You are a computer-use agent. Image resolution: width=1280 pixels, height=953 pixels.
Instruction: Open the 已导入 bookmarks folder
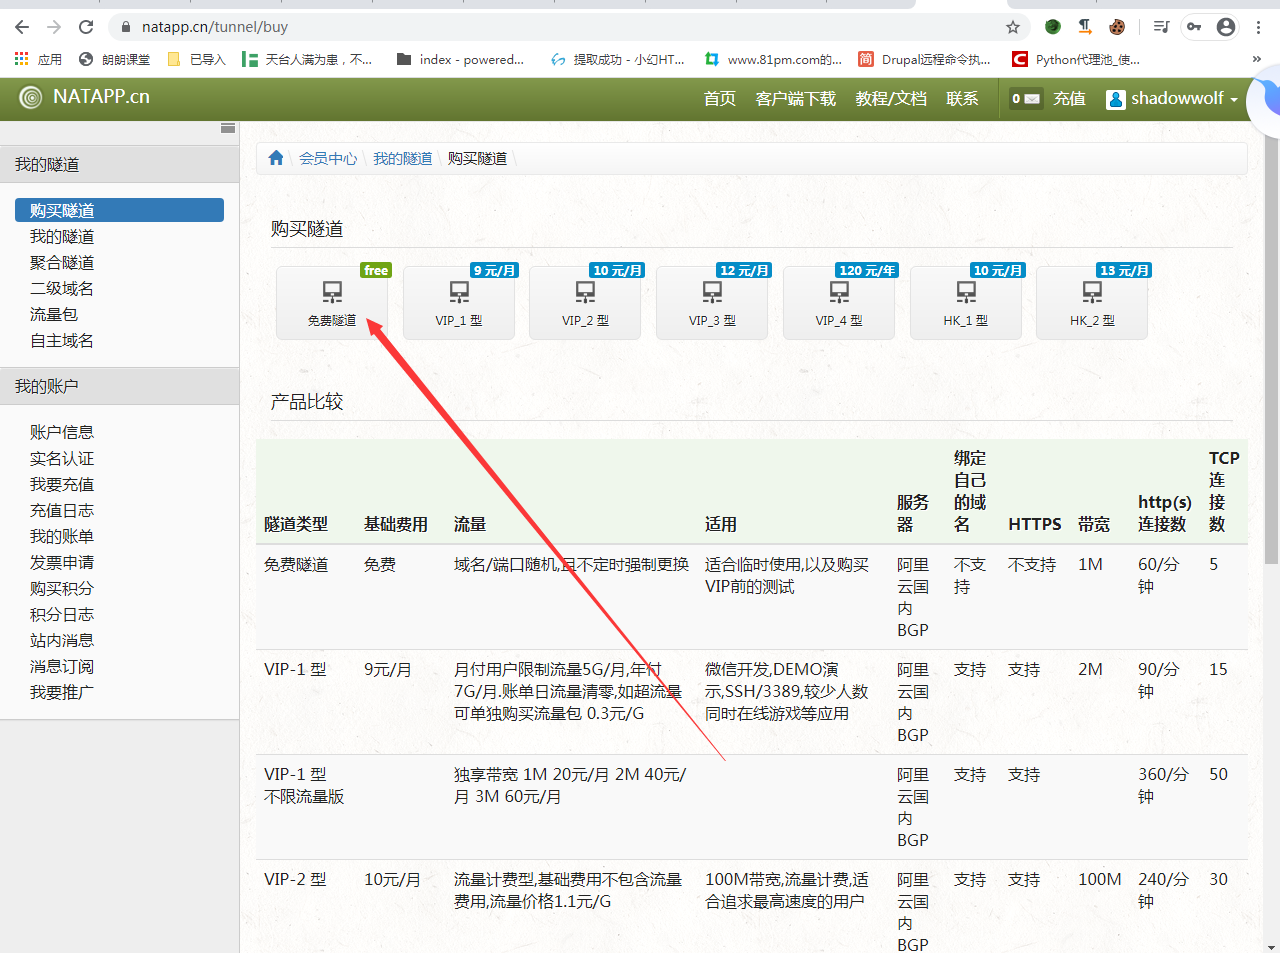(x=197, y=59)
